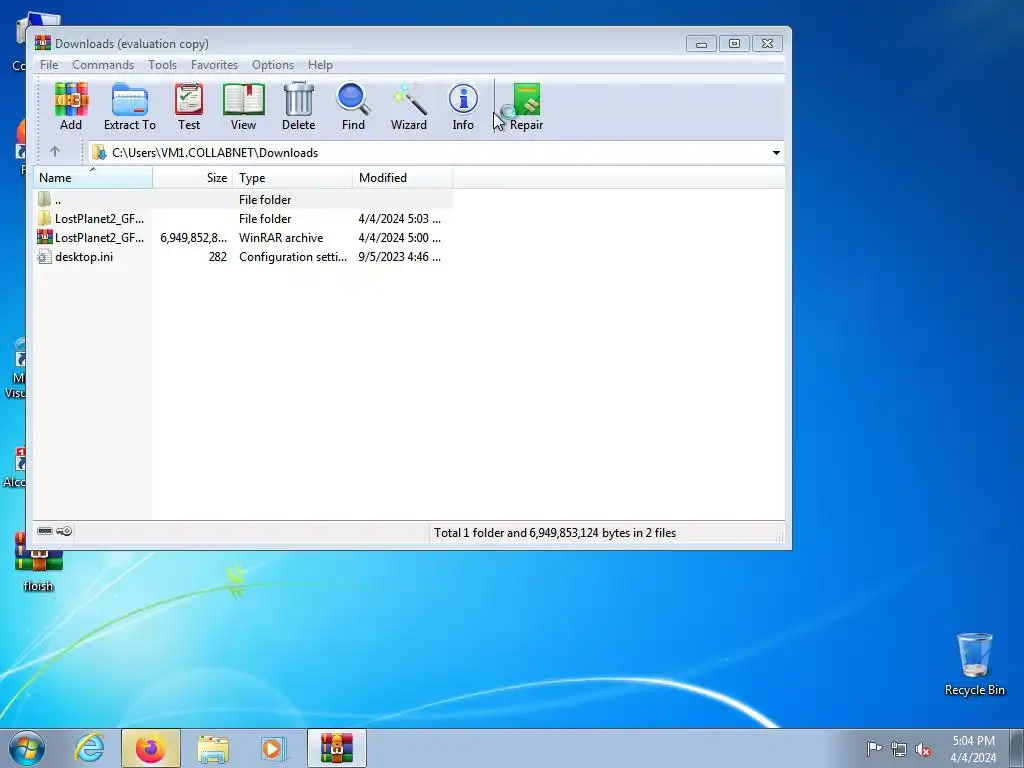
Task: Click the Extract To toolbar icon
Action: pyautogui.click(x=129, y=106)
